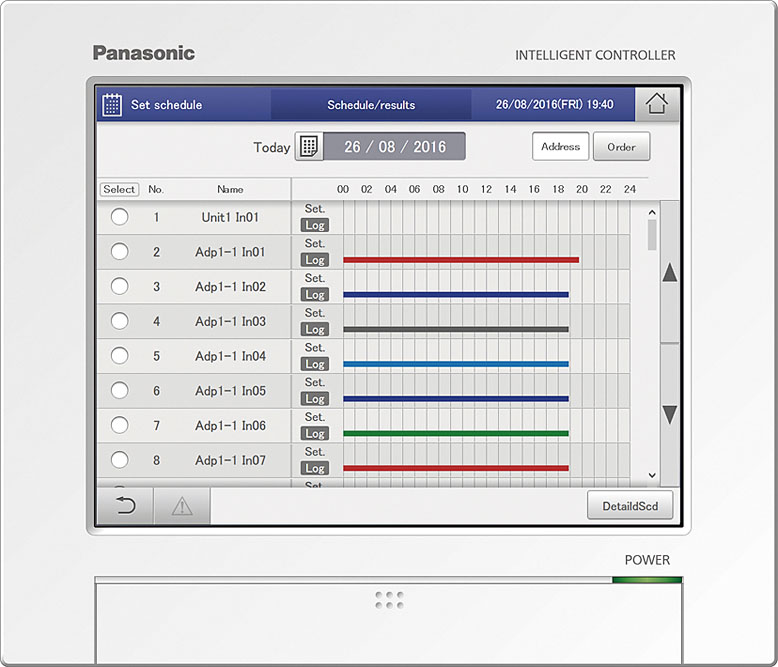Click the DetaildScd button
The width and height of the screenshot is (778, 667).
(x=630, y=506)
